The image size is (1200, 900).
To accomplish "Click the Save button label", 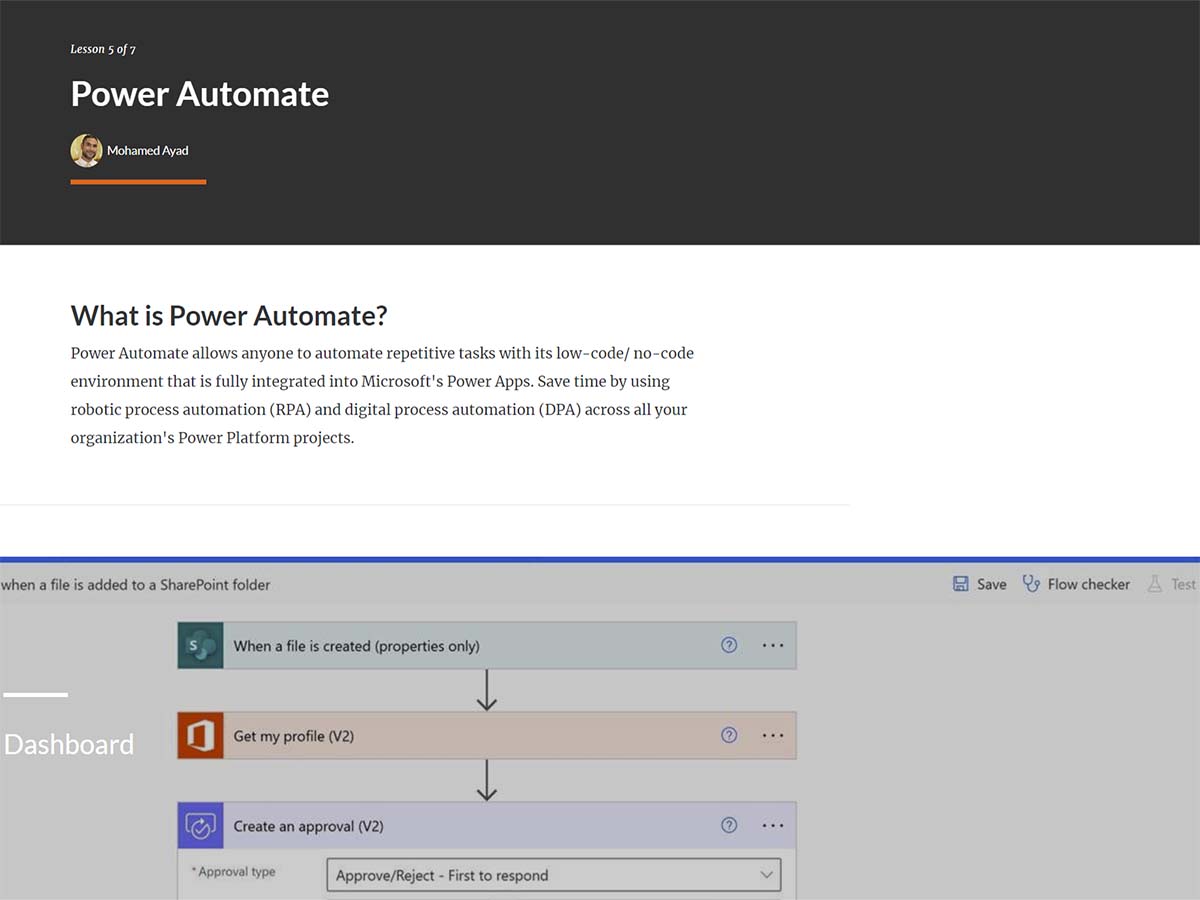I will 991,584.
